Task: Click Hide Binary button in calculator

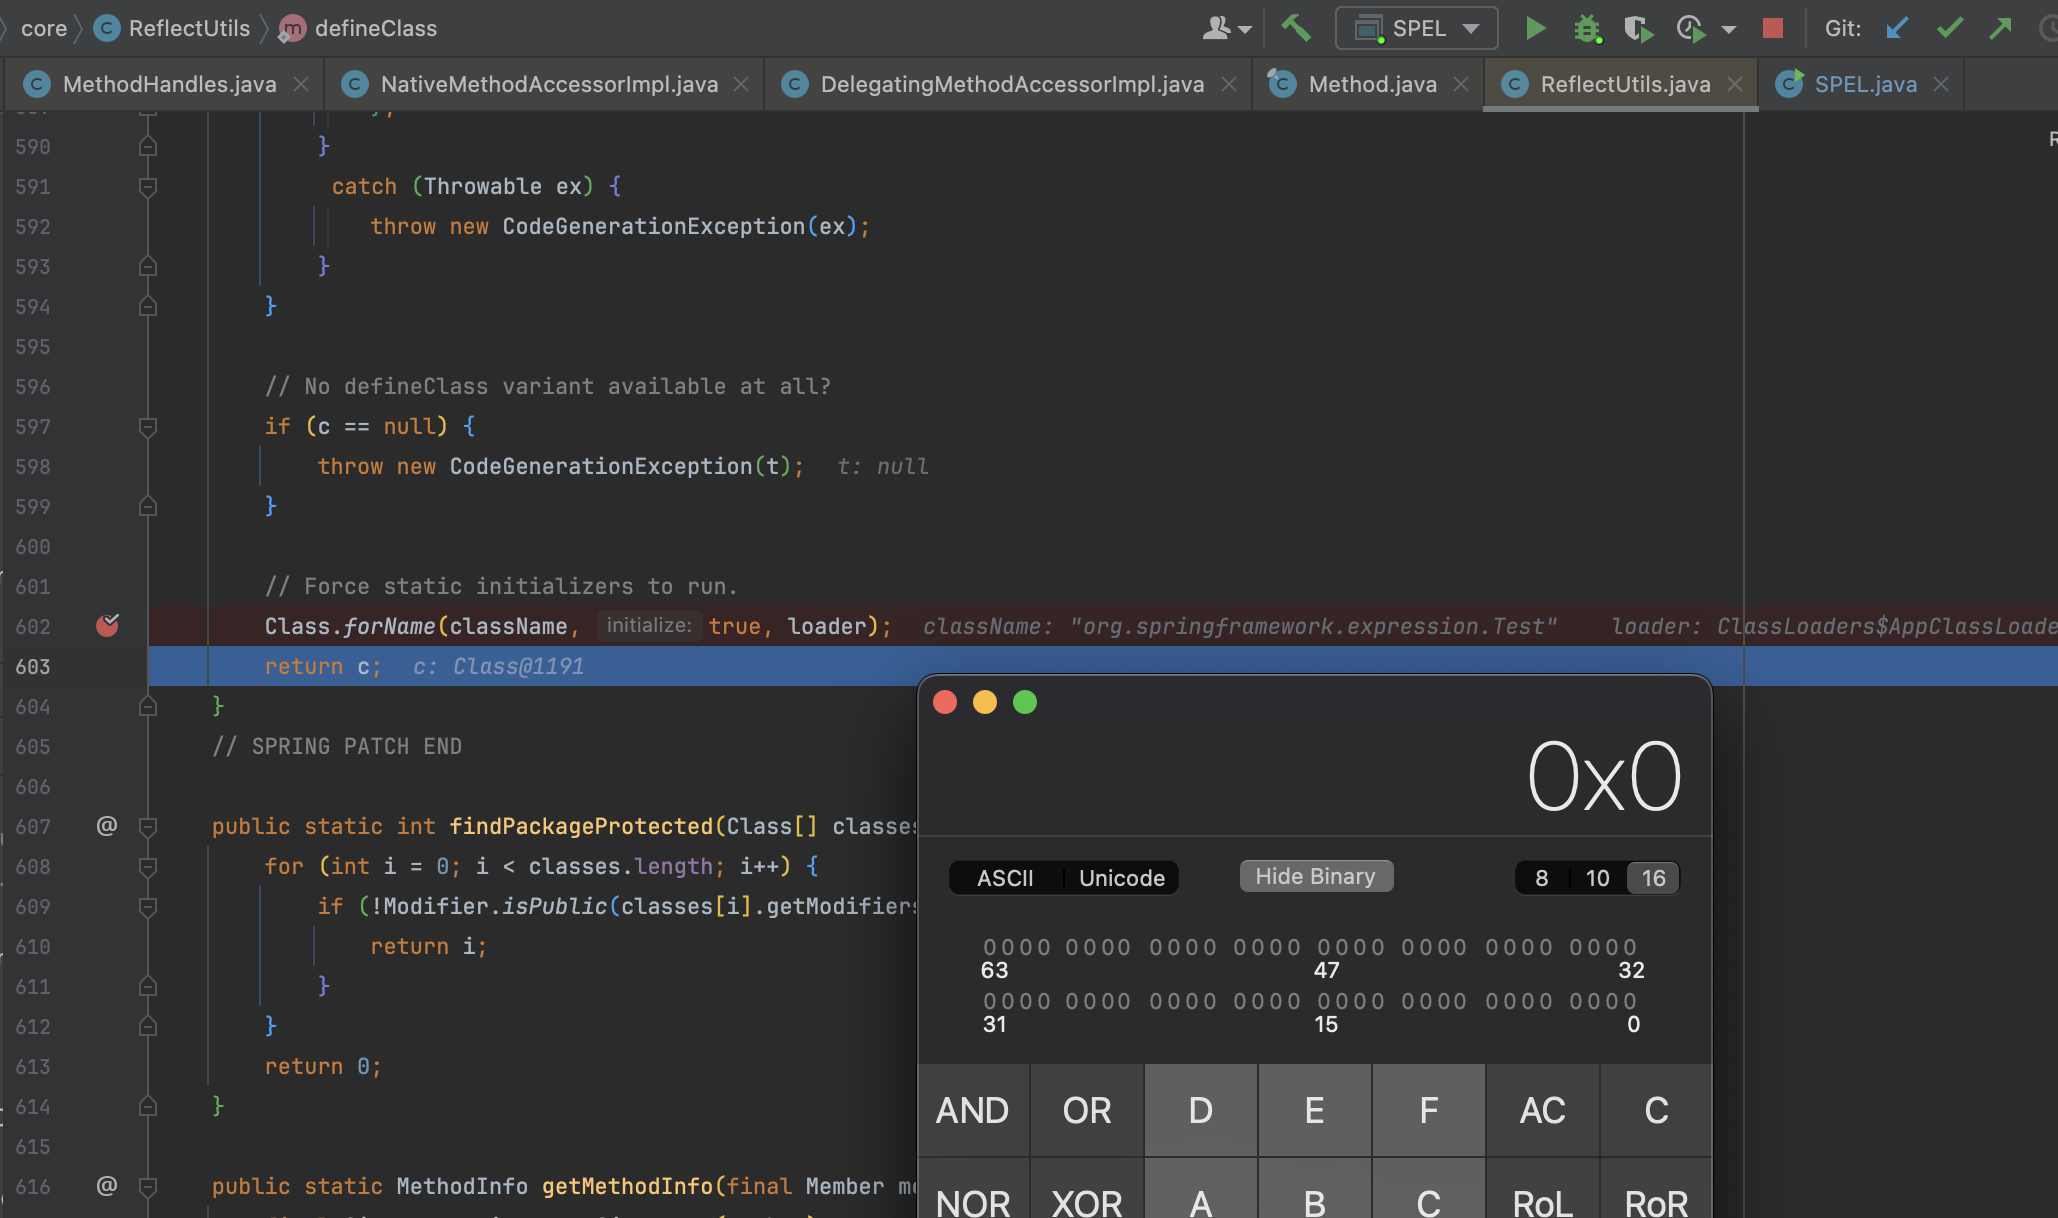Action: coord(1316,876)
